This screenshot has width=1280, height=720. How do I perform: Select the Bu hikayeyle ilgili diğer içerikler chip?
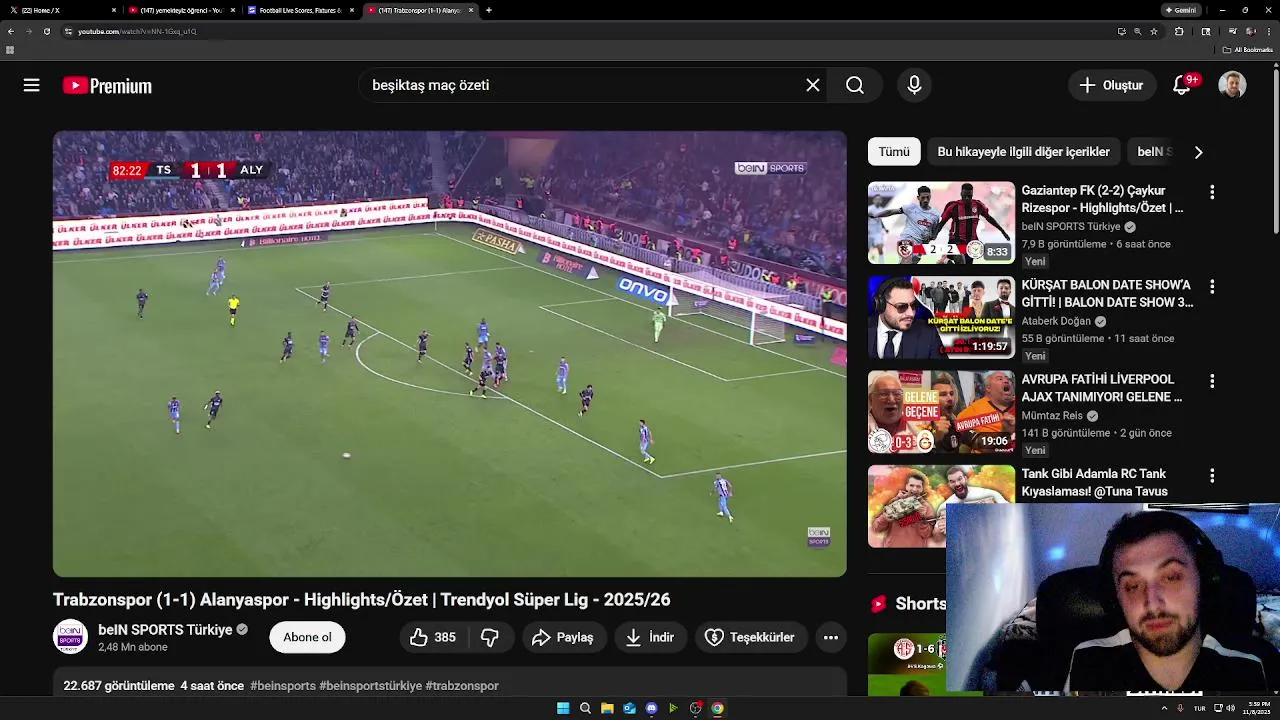coord(1023,152)
